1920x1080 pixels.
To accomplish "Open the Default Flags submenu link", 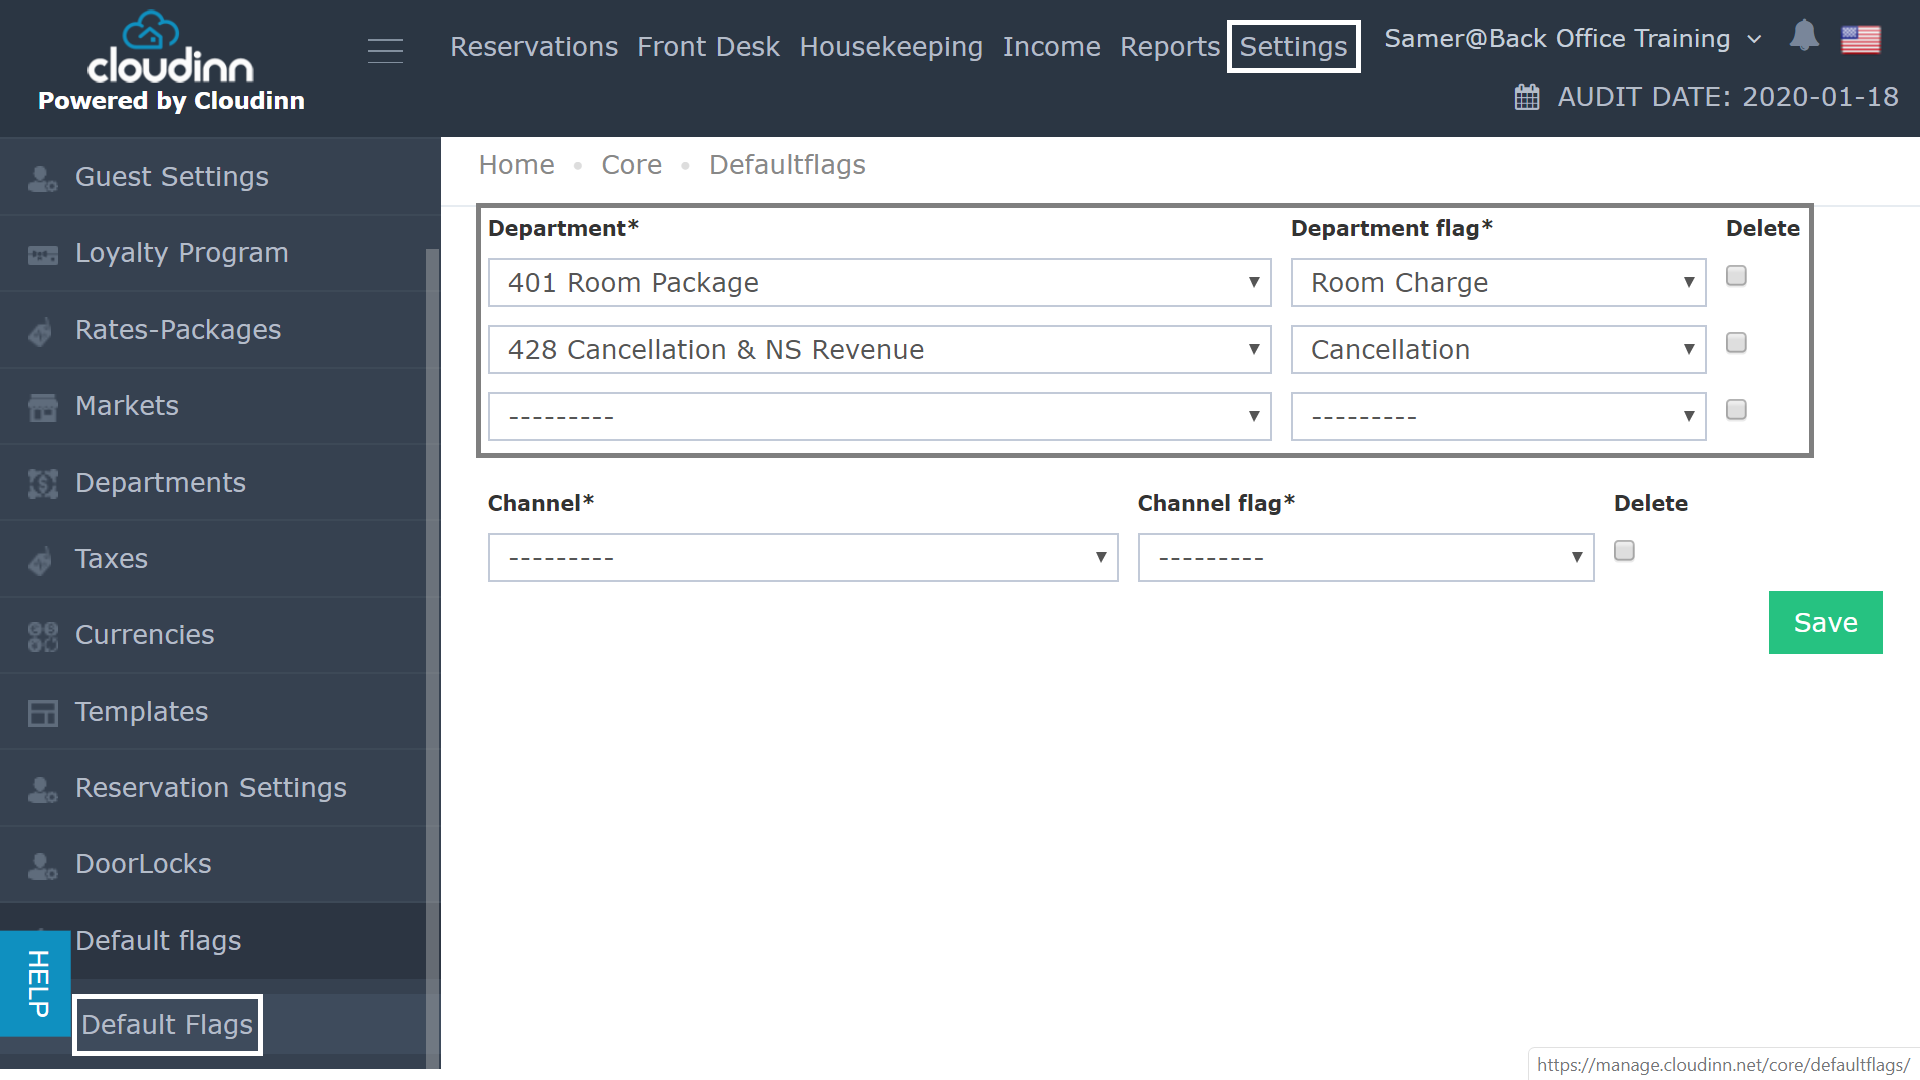I will point(167,1025).
